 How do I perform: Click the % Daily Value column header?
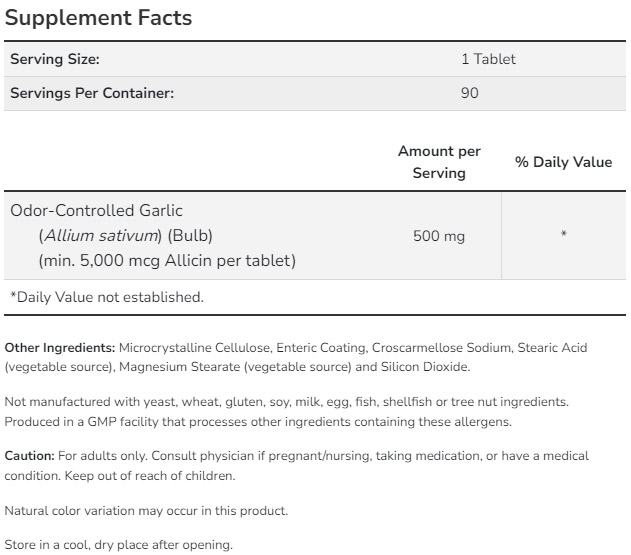(563, 162)
